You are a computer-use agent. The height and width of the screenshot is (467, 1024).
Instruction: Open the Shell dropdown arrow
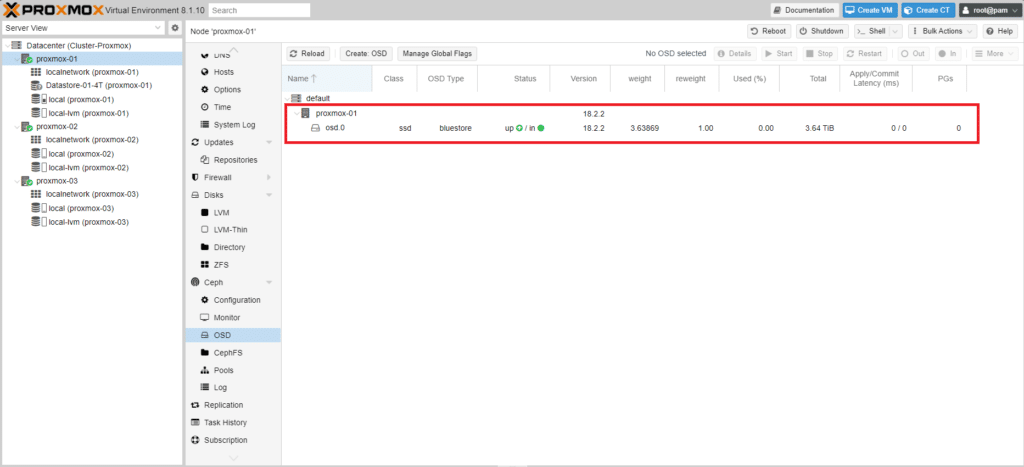tap(895, 31)
